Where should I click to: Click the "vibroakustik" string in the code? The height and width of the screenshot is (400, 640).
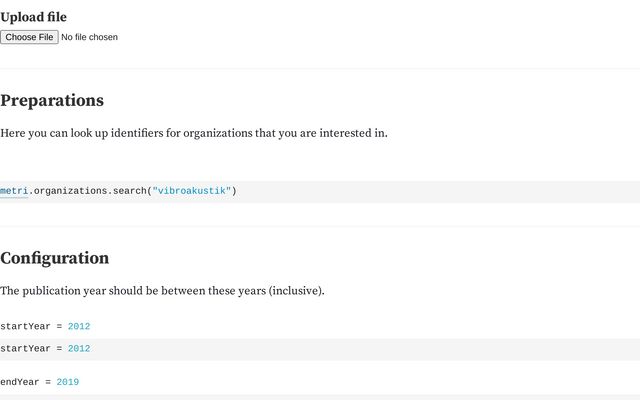(x=192, y=191)
